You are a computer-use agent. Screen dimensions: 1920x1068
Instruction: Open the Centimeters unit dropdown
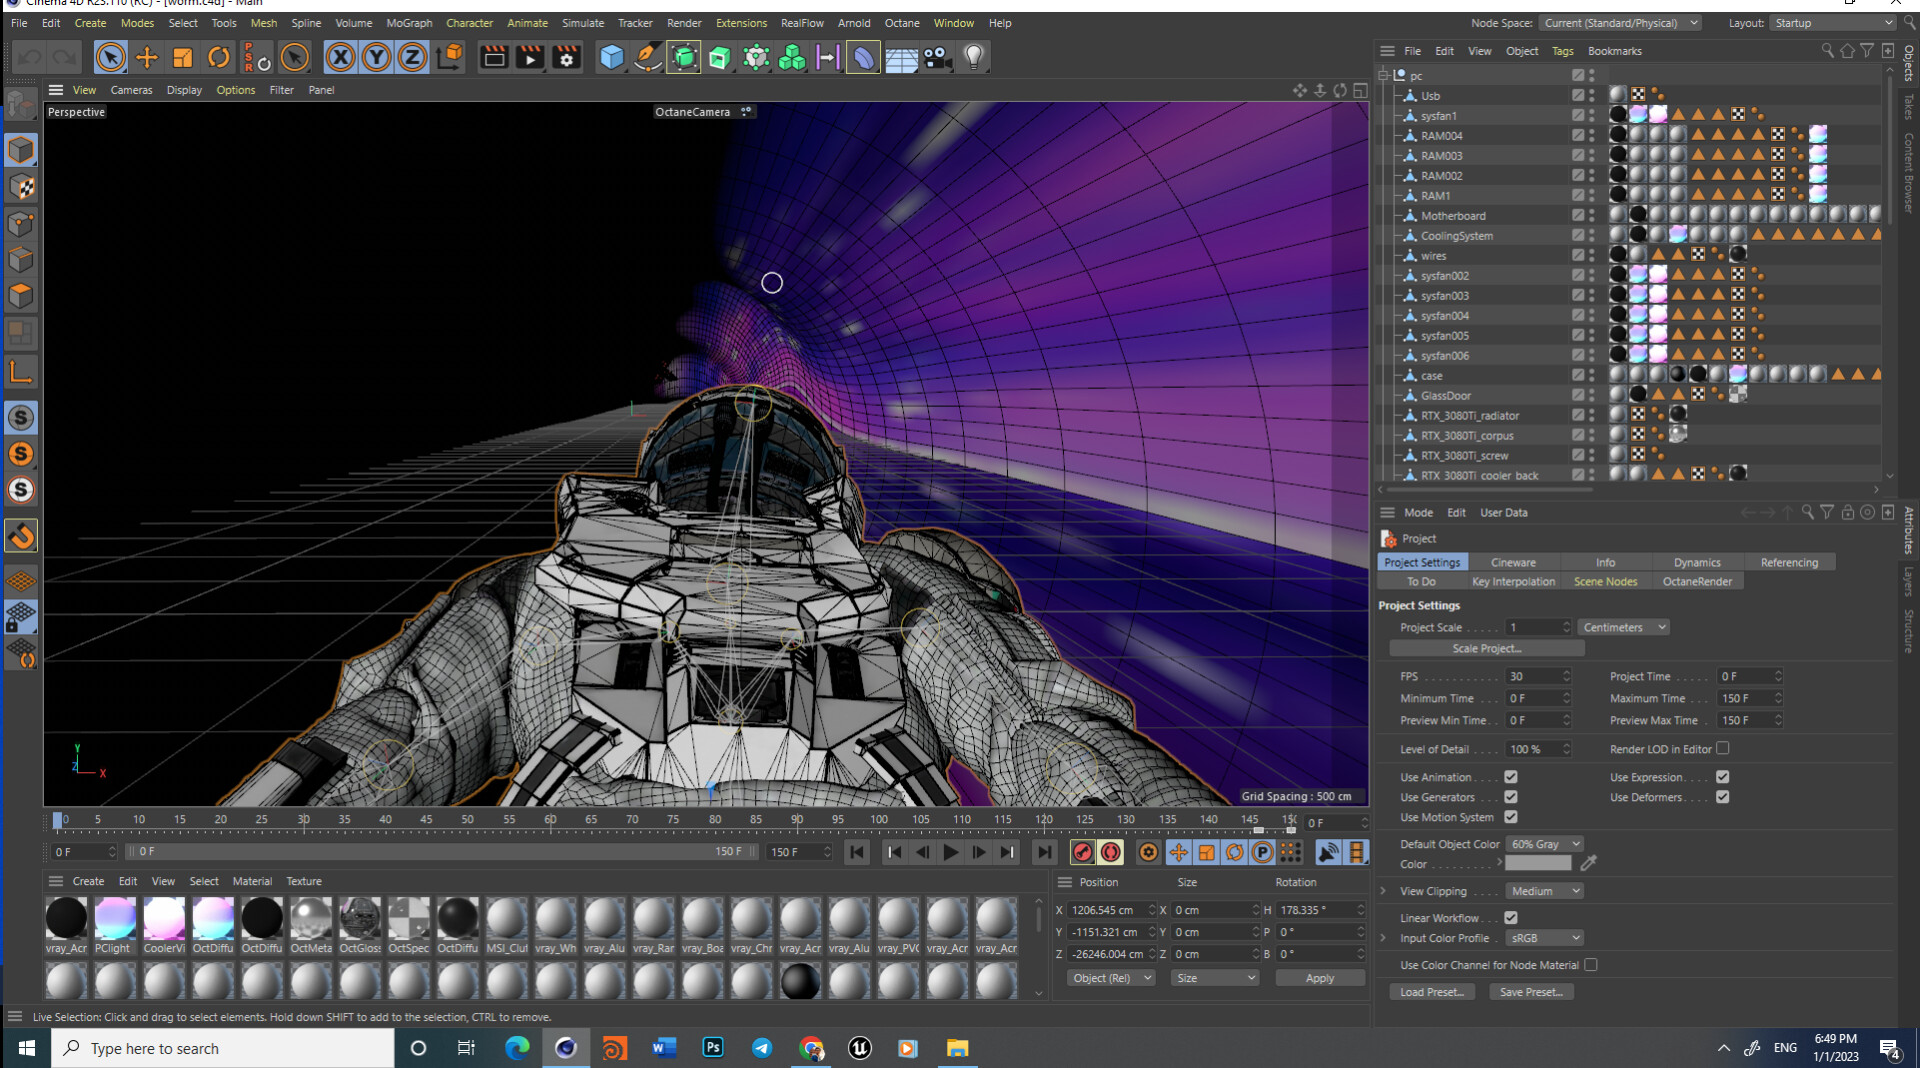(x=1623, y=627)
